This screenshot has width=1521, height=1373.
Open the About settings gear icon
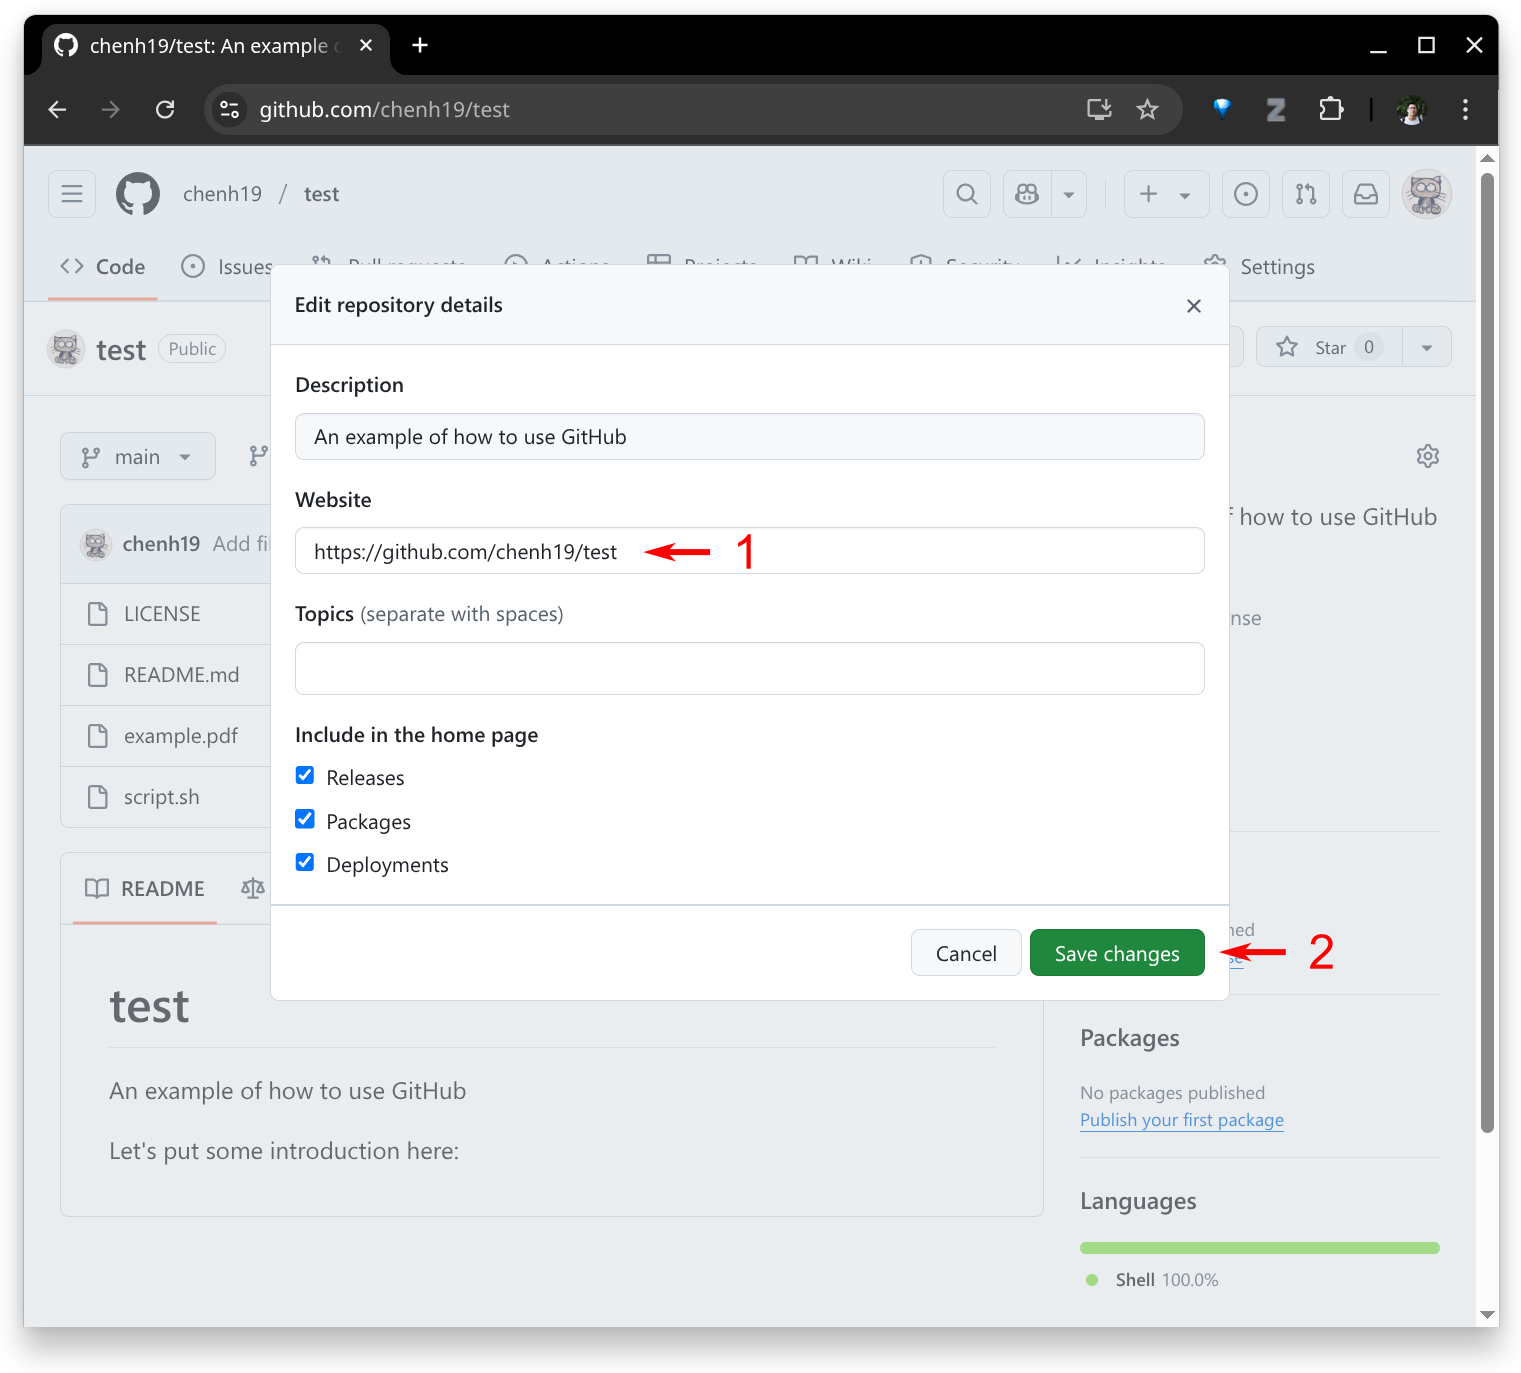tap(1428, 456)
